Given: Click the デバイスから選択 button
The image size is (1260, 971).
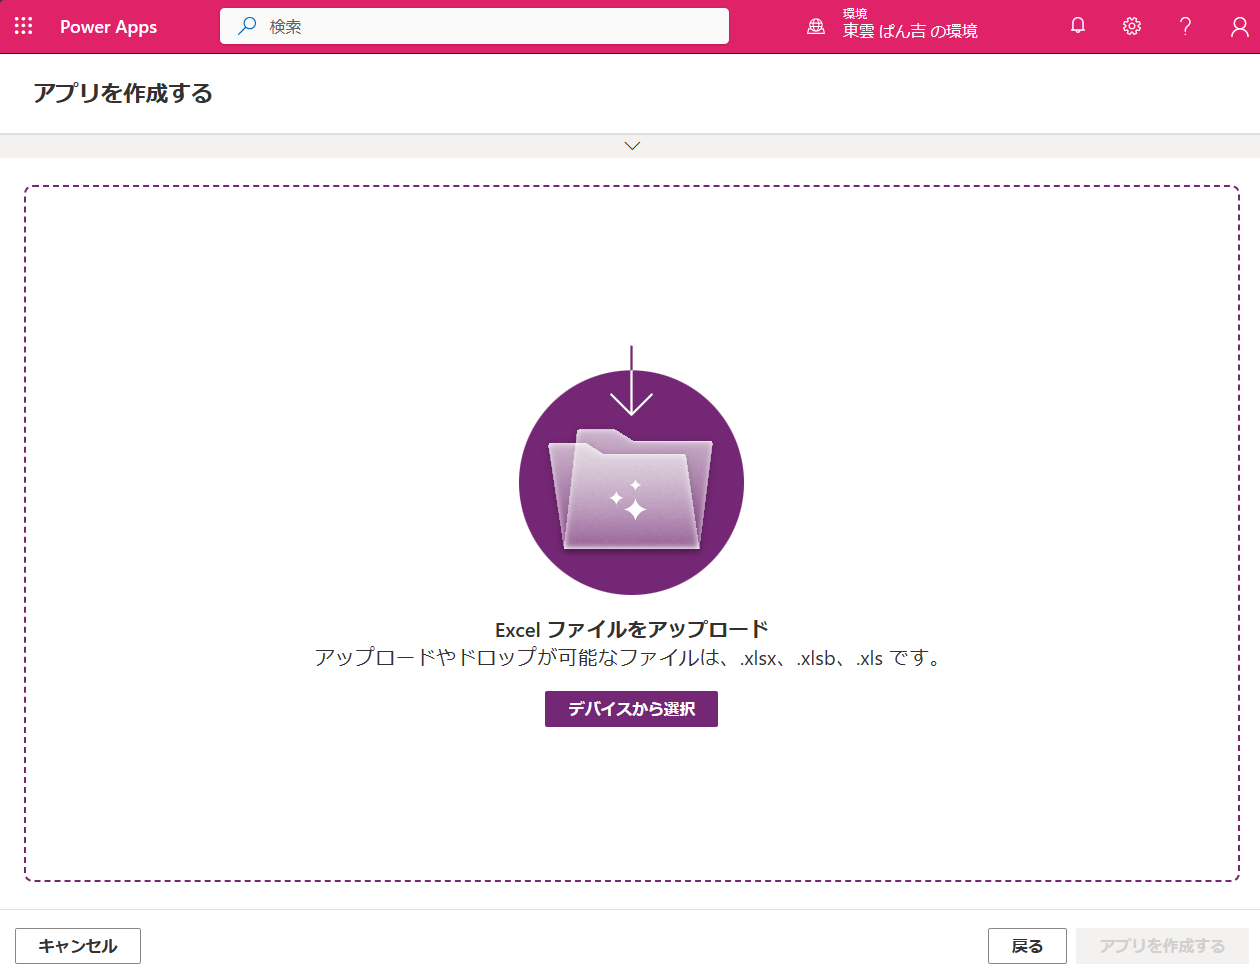Looking at the screenshot, I should point(631,708).
